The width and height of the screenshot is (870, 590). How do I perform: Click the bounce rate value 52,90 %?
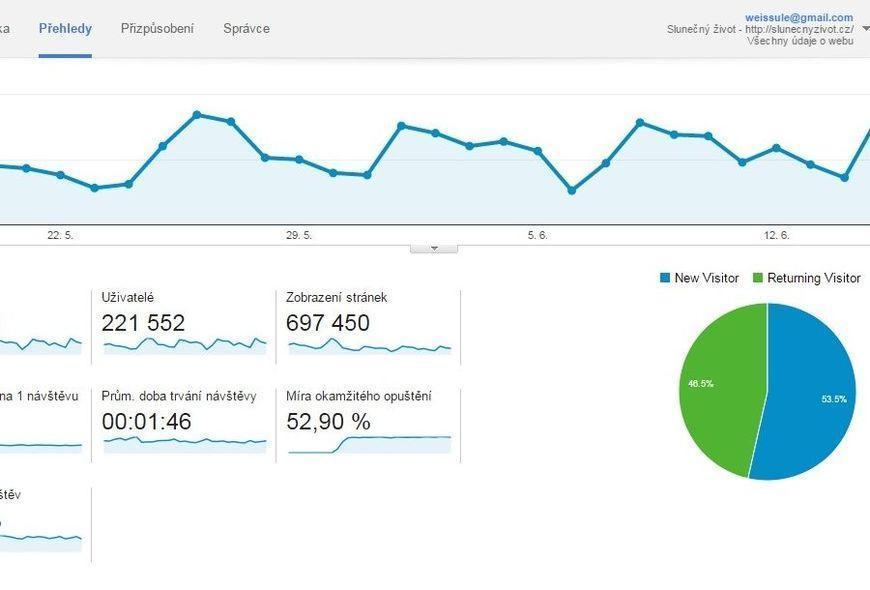328,422
